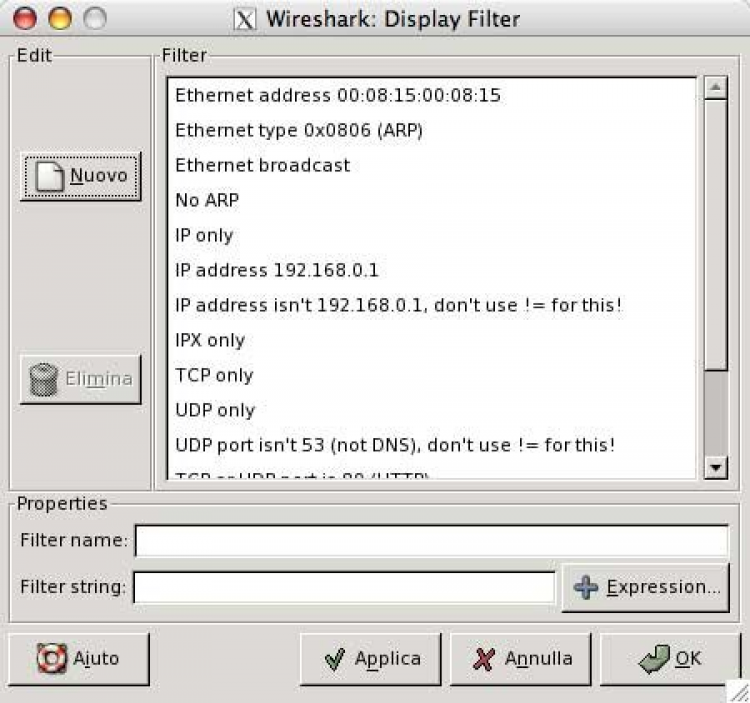750x703 pixels.
Task: Select 'Ethernet broadcast' filter
Action: coord(431,165)
